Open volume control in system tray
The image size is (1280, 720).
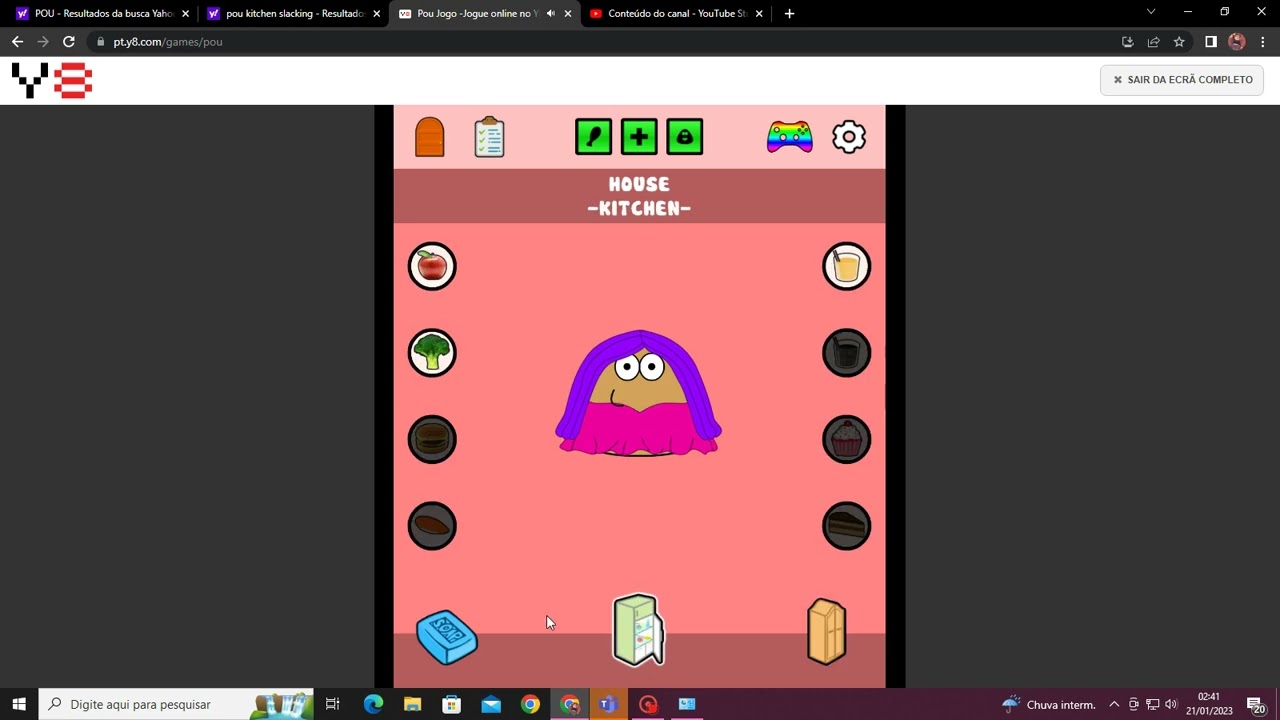[x=1171, y=704]
